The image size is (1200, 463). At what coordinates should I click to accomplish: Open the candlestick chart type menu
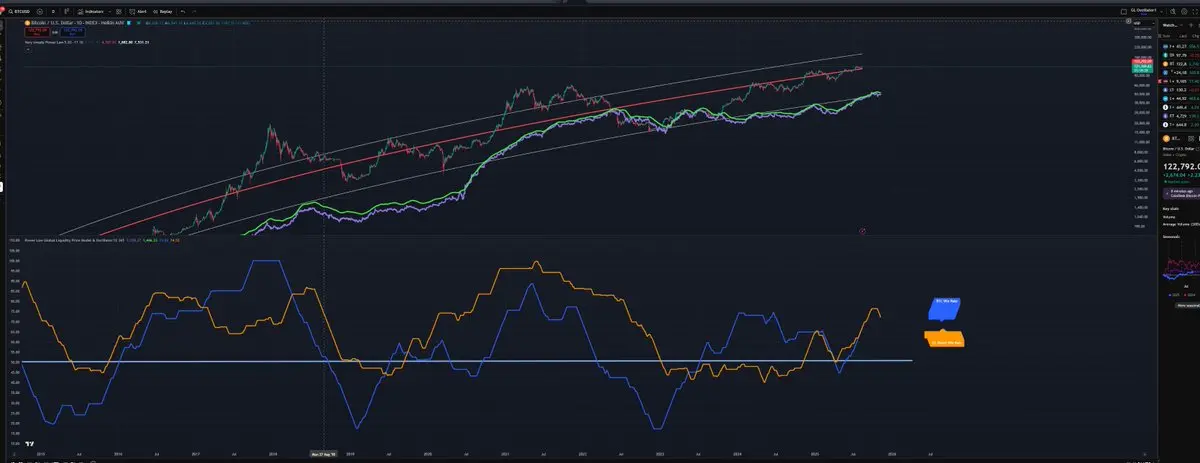click(x=66, y=11)
